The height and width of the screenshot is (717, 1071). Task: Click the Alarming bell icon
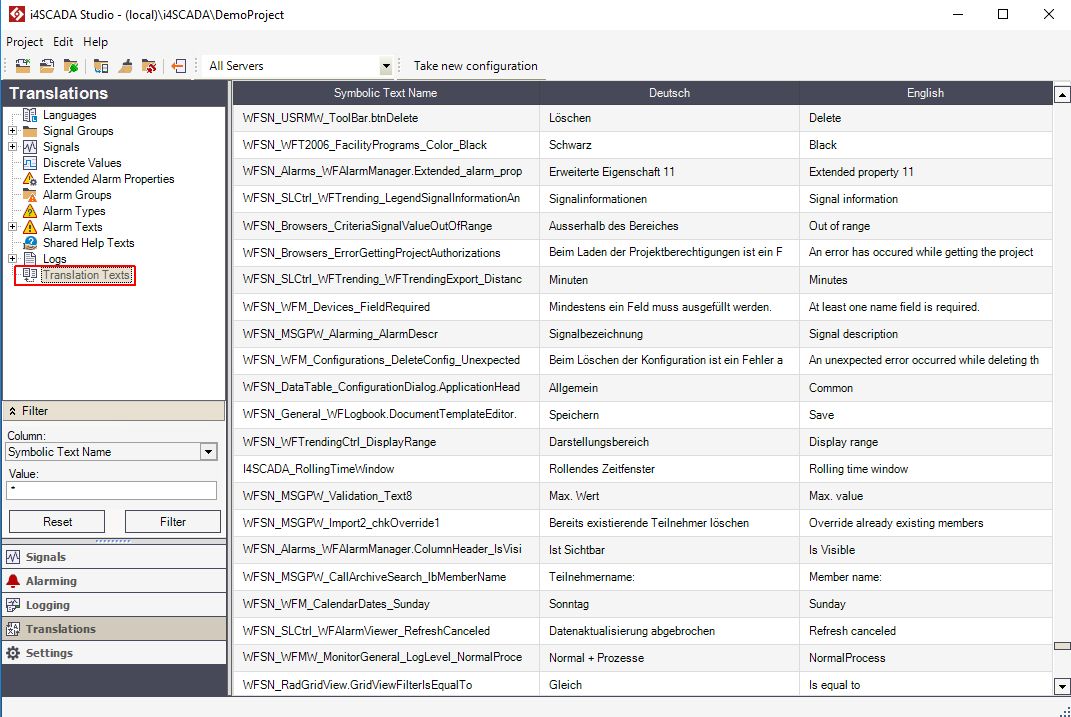pos(13,581)
